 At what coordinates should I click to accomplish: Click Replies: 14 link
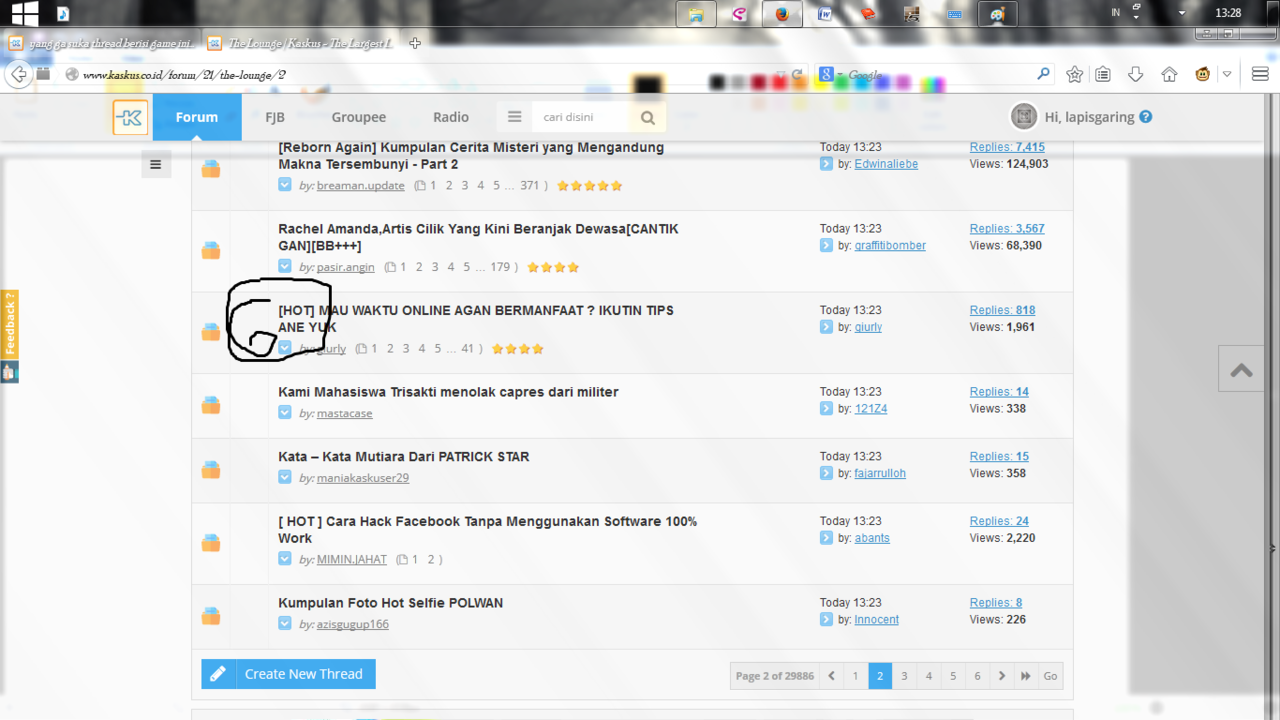(999, 392)
